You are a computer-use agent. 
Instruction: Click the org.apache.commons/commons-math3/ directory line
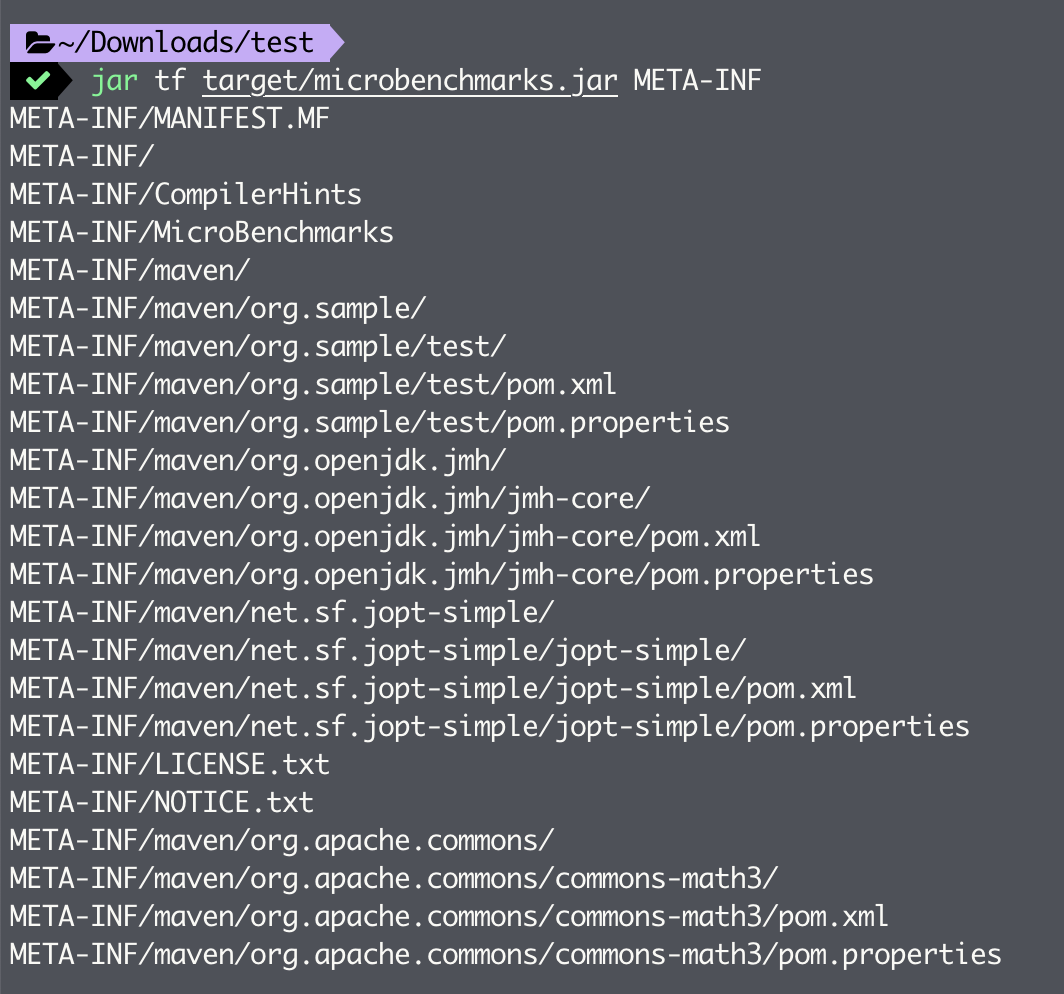point(394,879)
